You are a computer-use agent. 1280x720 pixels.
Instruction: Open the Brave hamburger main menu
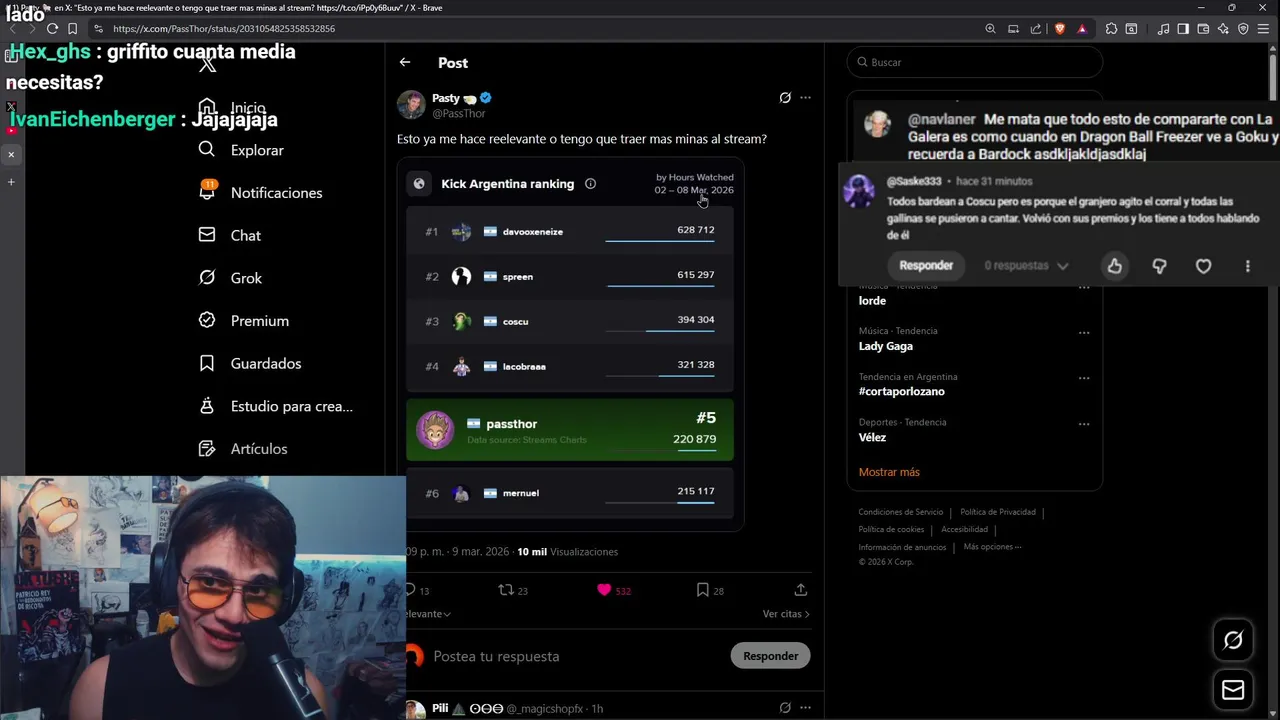tap(1265, 29)
